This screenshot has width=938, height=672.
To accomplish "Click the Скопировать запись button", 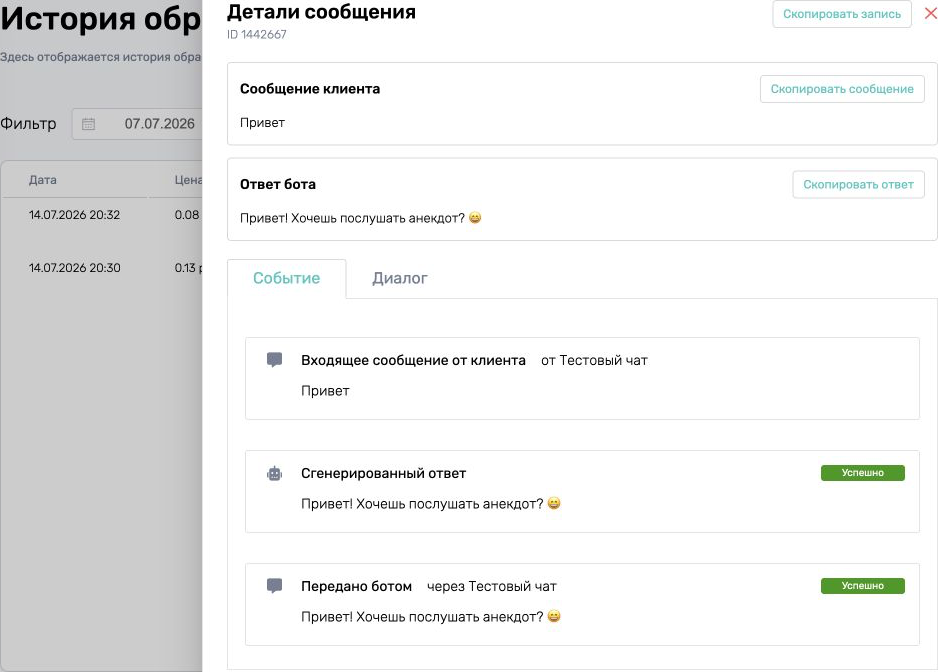I will click(842, 14).
